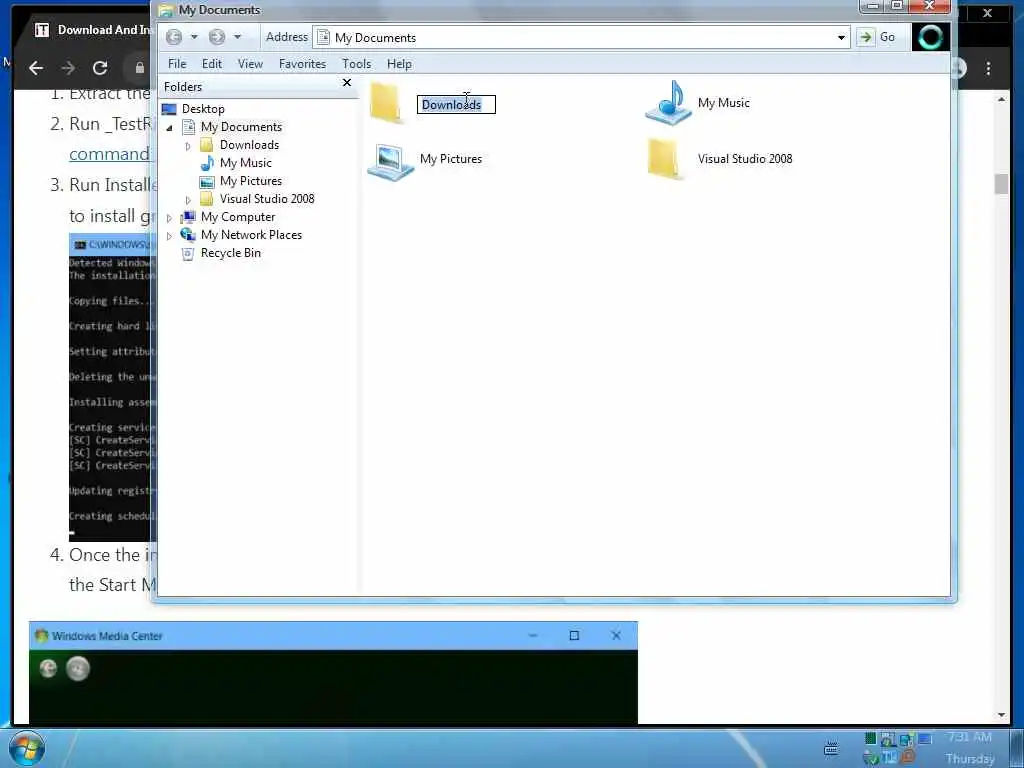Screen dimensions: 1024x768
Task: Click the down arrow of the browser scrollbar
Action: point(1002,714)
